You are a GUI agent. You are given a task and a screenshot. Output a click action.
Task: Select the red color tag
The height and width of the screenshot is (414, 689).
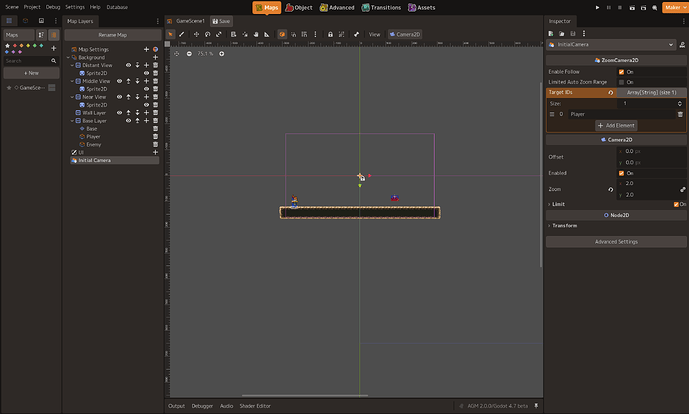click(15, 46)
